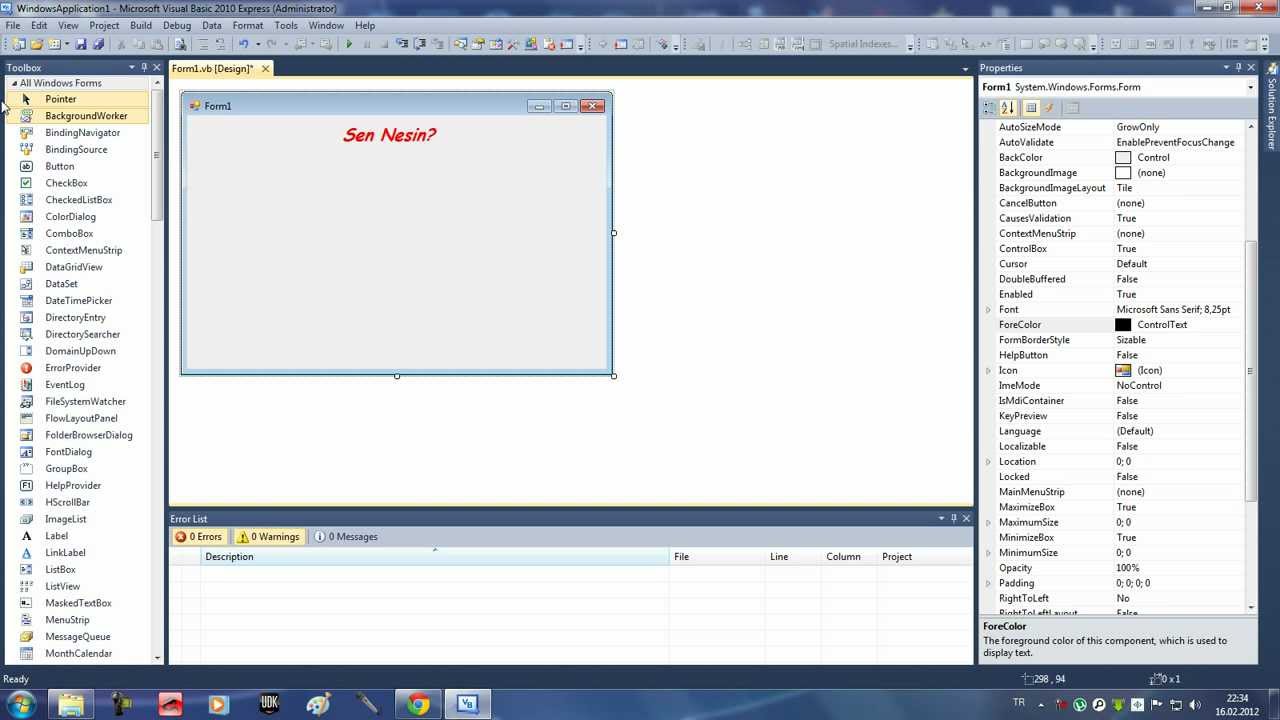
Task: Toggle the 0 Errors filter button
Action: [199, 537]
